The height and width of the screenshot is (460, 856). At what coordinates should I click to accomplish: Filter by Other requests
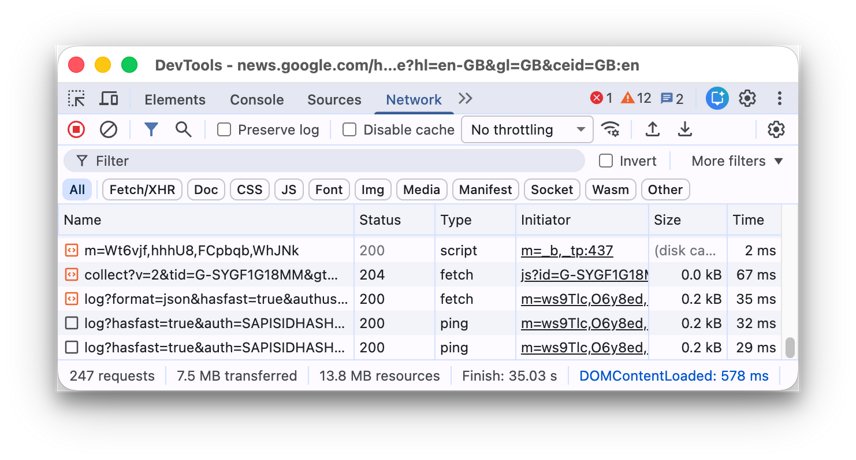tap(665, 189)
